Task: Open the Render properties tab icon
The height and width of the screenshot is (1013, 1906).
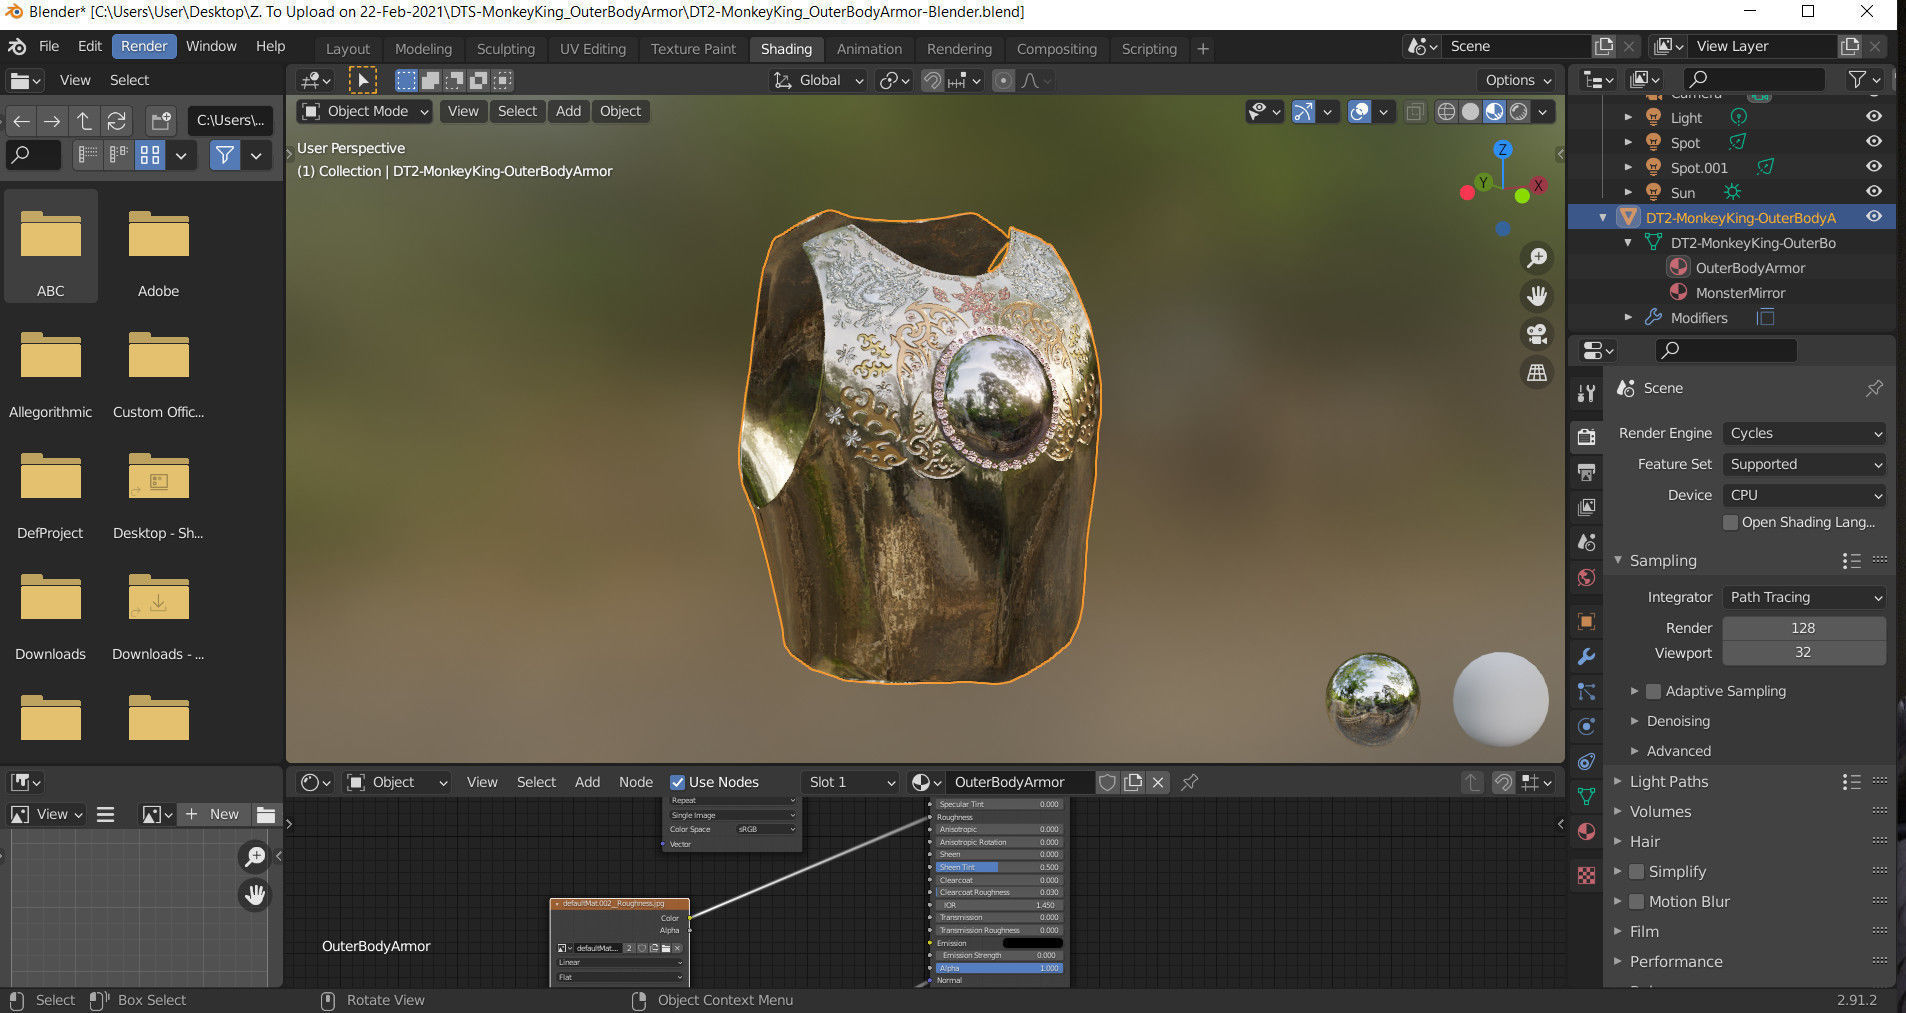Action: (x=1587, y=436)
